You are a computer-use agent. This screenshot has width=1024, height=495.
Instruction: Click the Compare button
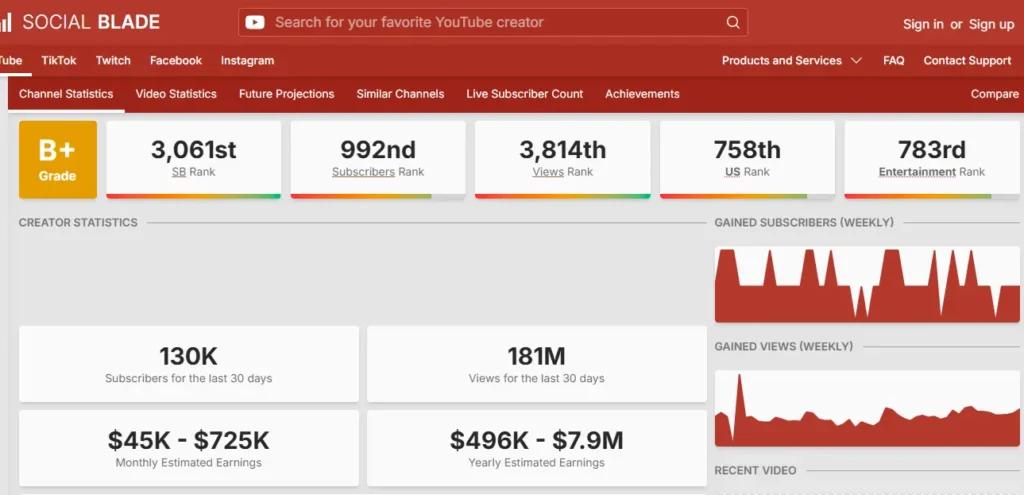point(994,94)
